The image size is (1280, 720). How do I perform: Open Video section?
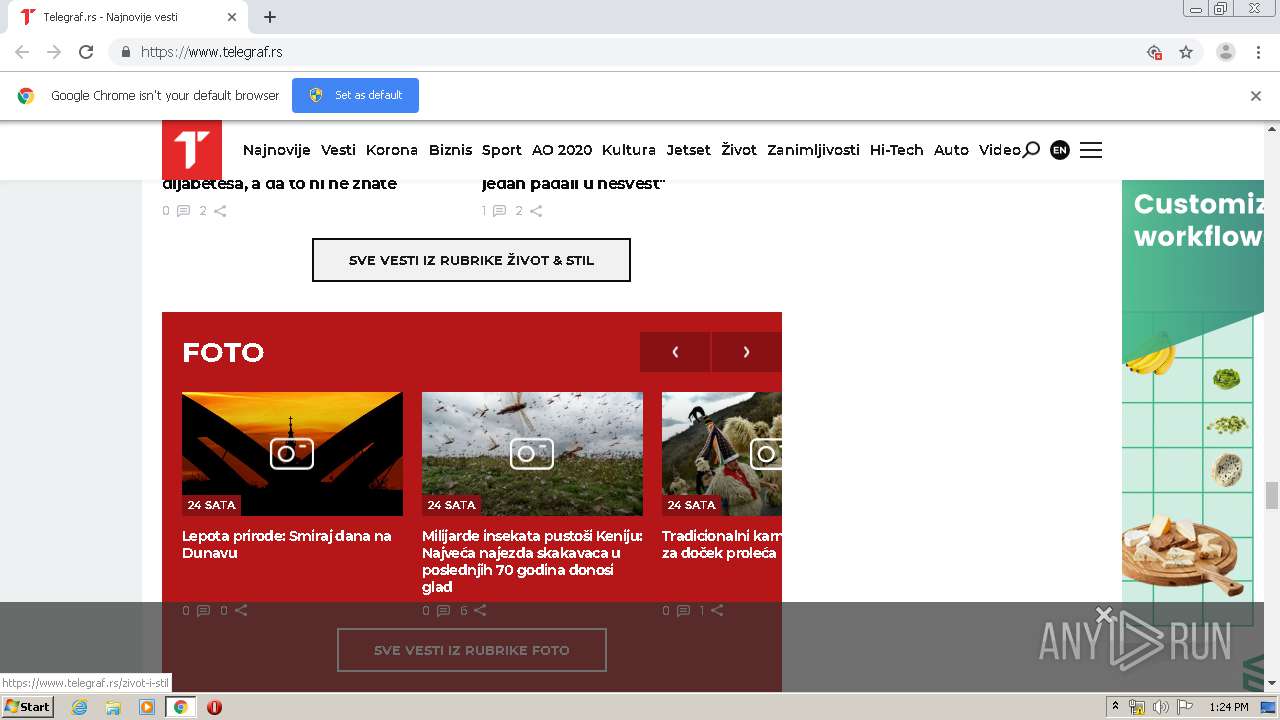click(1000, 150)
